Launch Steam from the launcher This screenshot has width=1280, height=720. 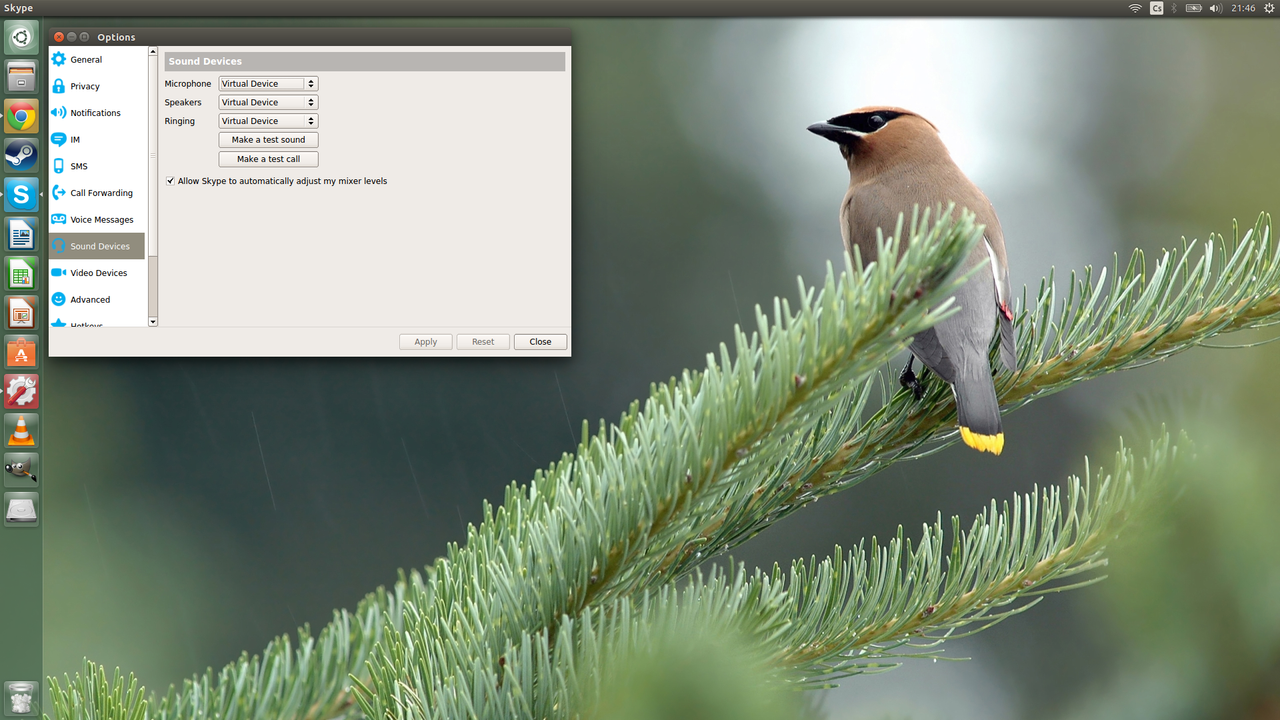click(21, 155)
